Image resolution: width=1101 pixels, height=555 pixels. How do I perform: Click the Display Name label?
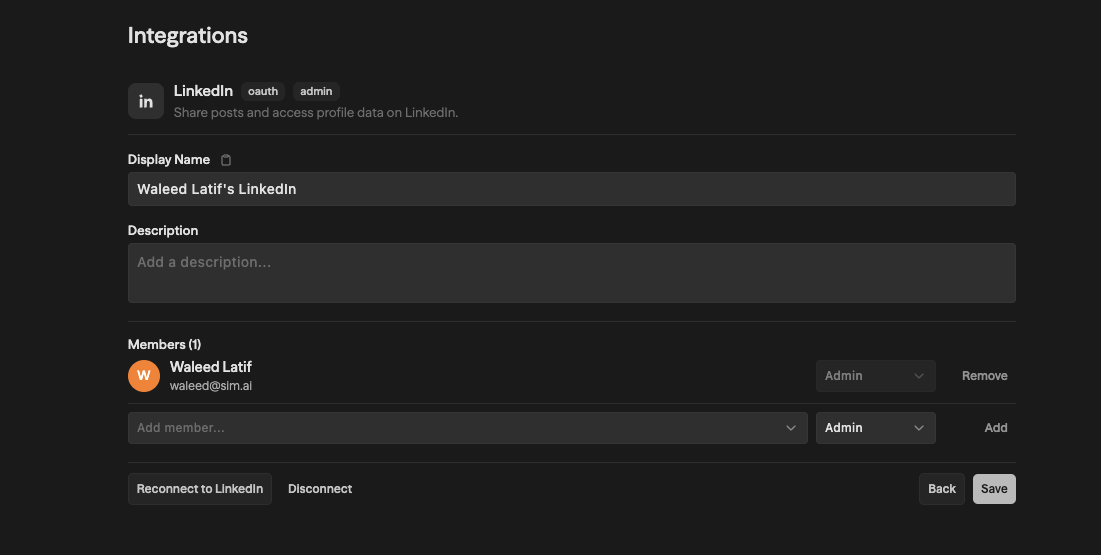[x=169, y=159]
